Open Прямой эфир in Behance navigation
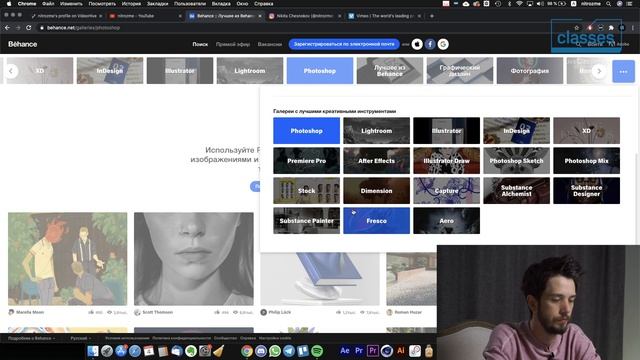Viewport: 640px width, 360px height. [233, 44]
